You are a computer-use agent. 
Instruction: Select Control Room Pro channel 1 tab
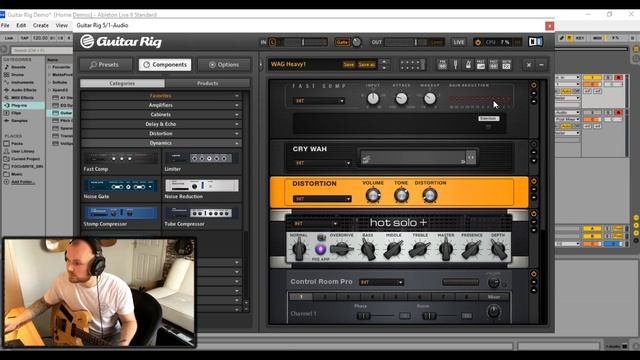[301, 297]
